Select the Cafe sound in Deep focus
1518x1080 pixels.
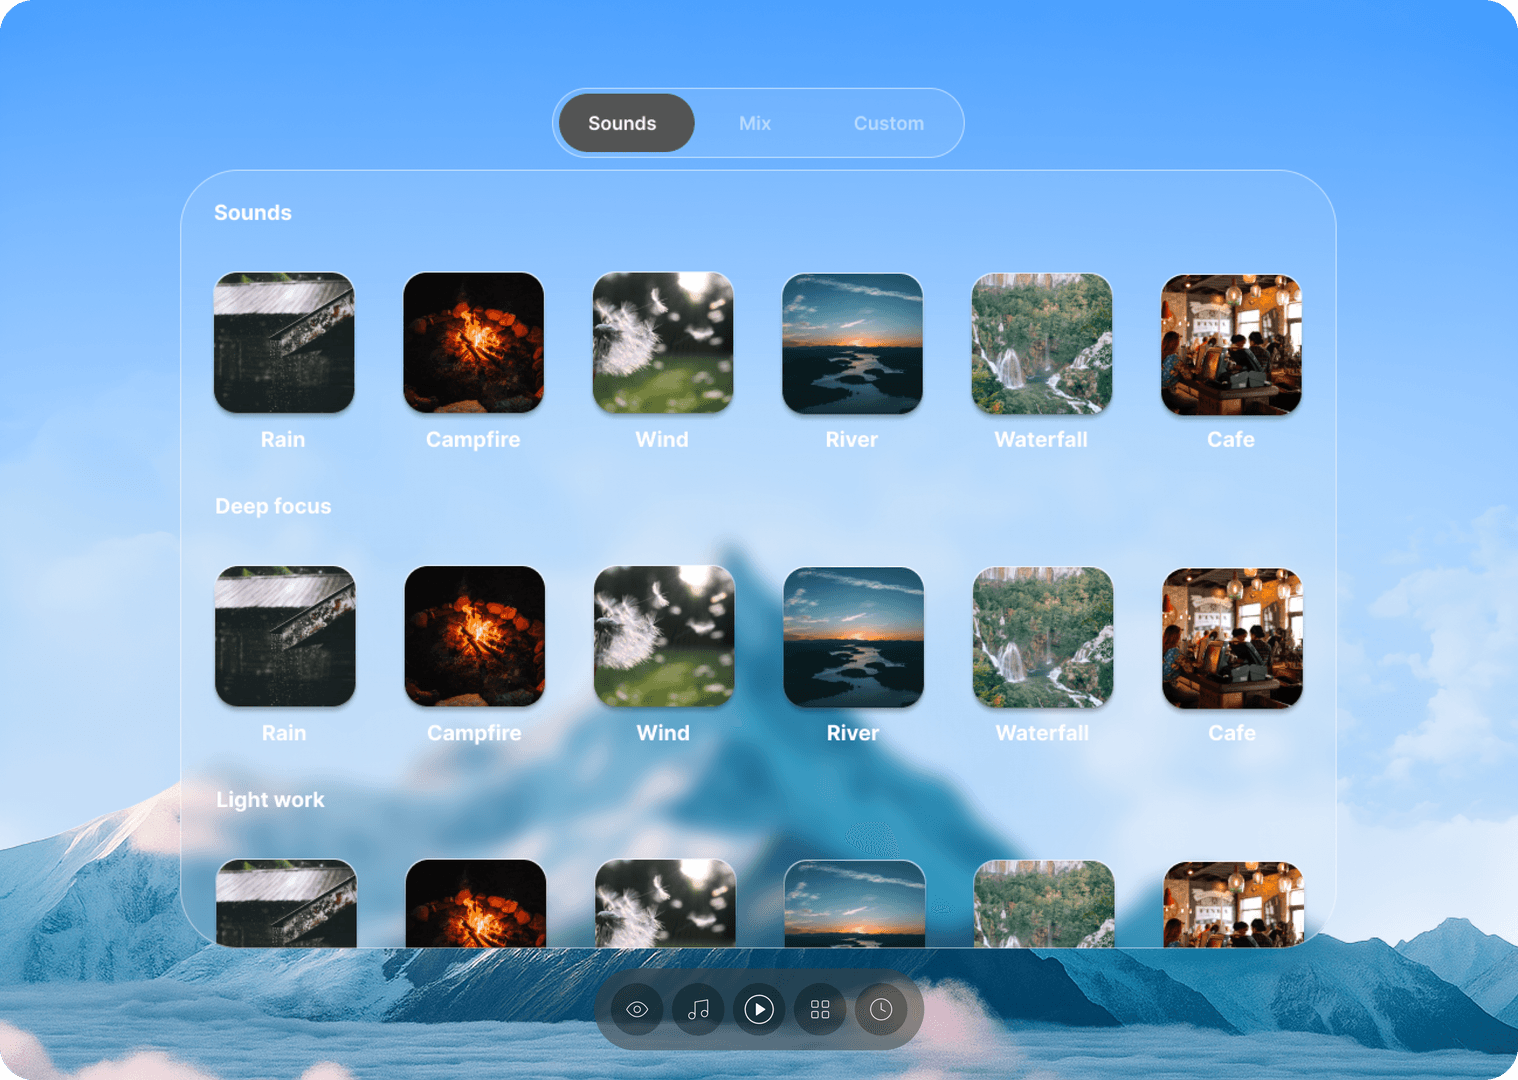pyautogui.click(x=1232, y=637)
